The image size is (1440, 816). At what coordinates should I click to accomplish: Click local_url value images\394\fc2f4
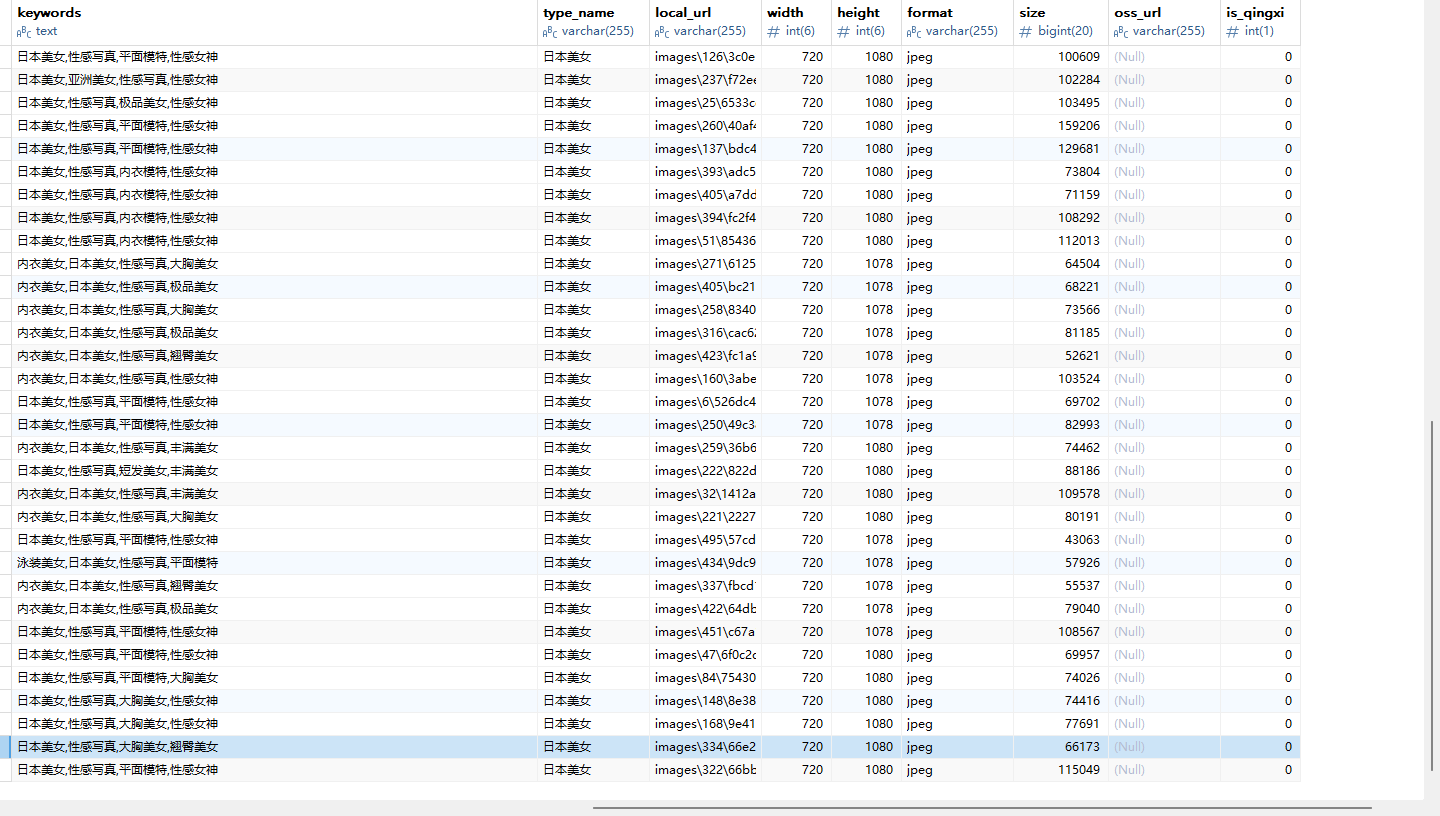point(706,218)
